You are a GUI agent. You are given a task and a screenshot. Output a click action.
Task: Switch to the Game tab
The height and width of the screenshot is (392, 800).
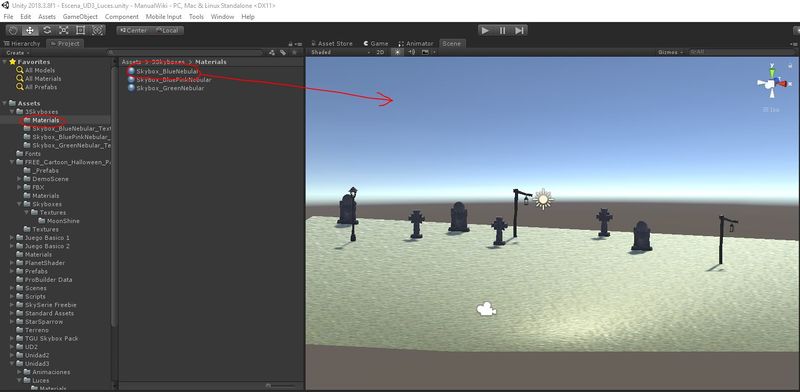(x=376, y=44)
